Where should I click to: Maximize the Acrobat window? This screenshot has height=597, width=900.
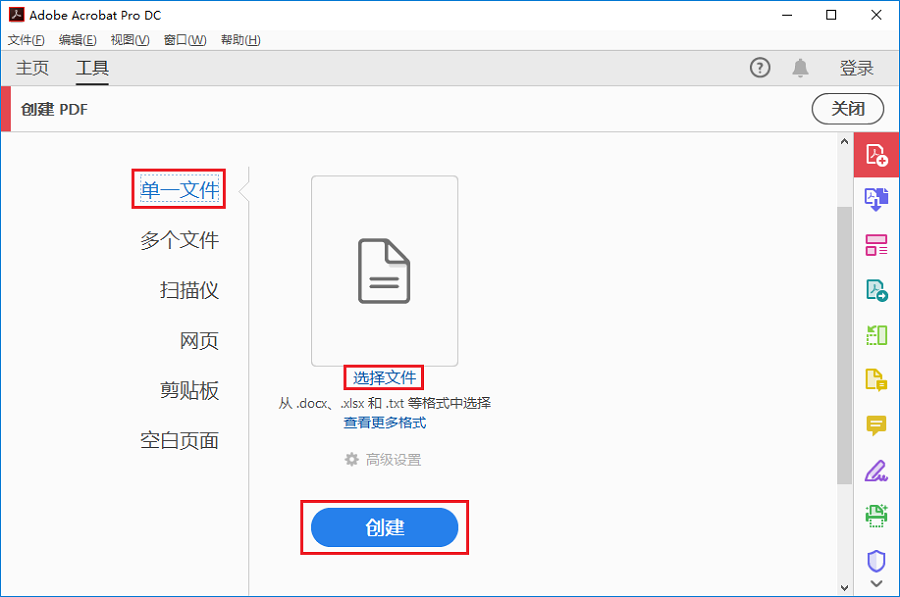831,15
